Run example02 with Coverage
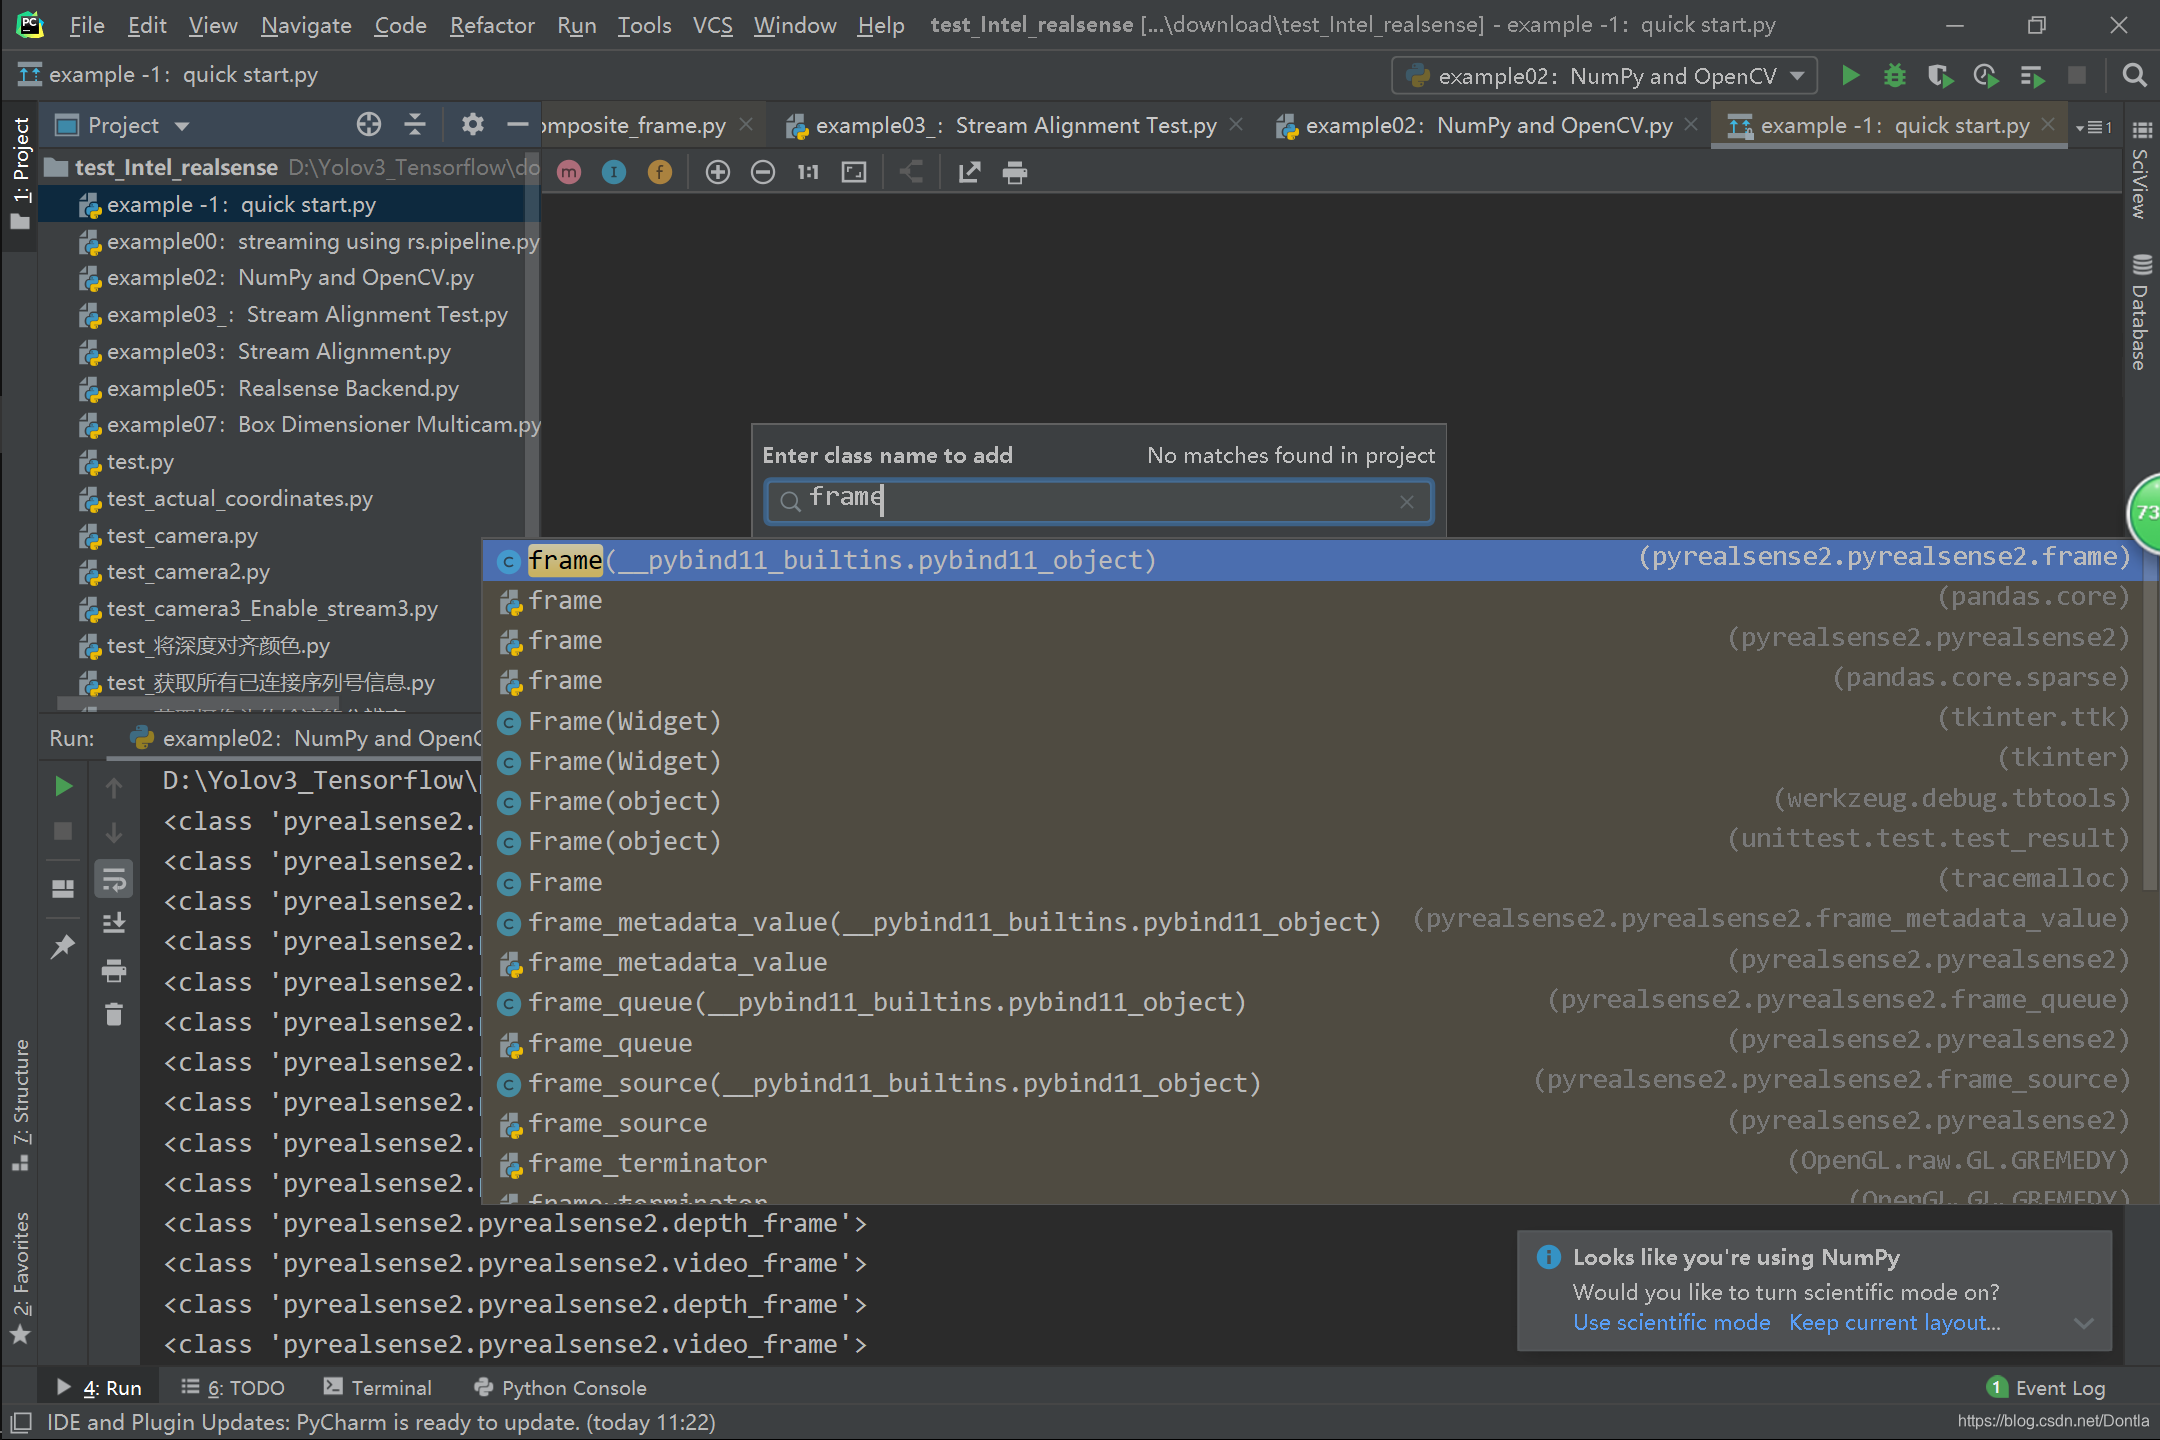Screen dimensions: 2160x1440 tap(1940, 76)
